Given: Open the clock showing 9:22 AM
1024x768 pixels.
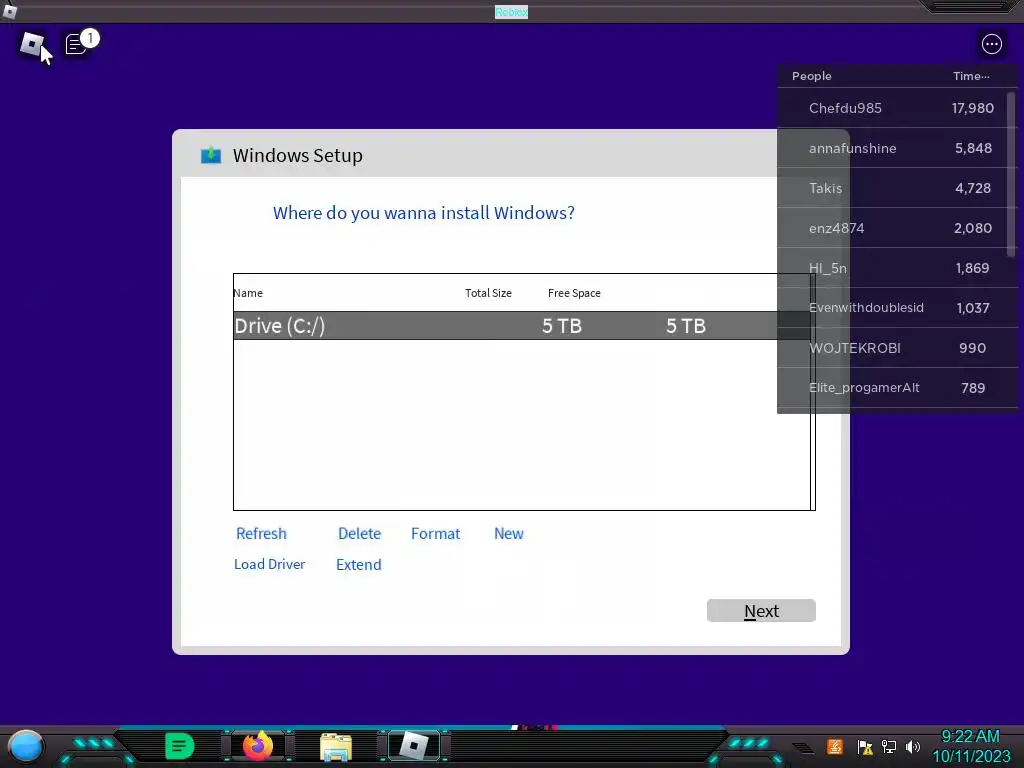Looking at the screenshot, I should 970,746.
